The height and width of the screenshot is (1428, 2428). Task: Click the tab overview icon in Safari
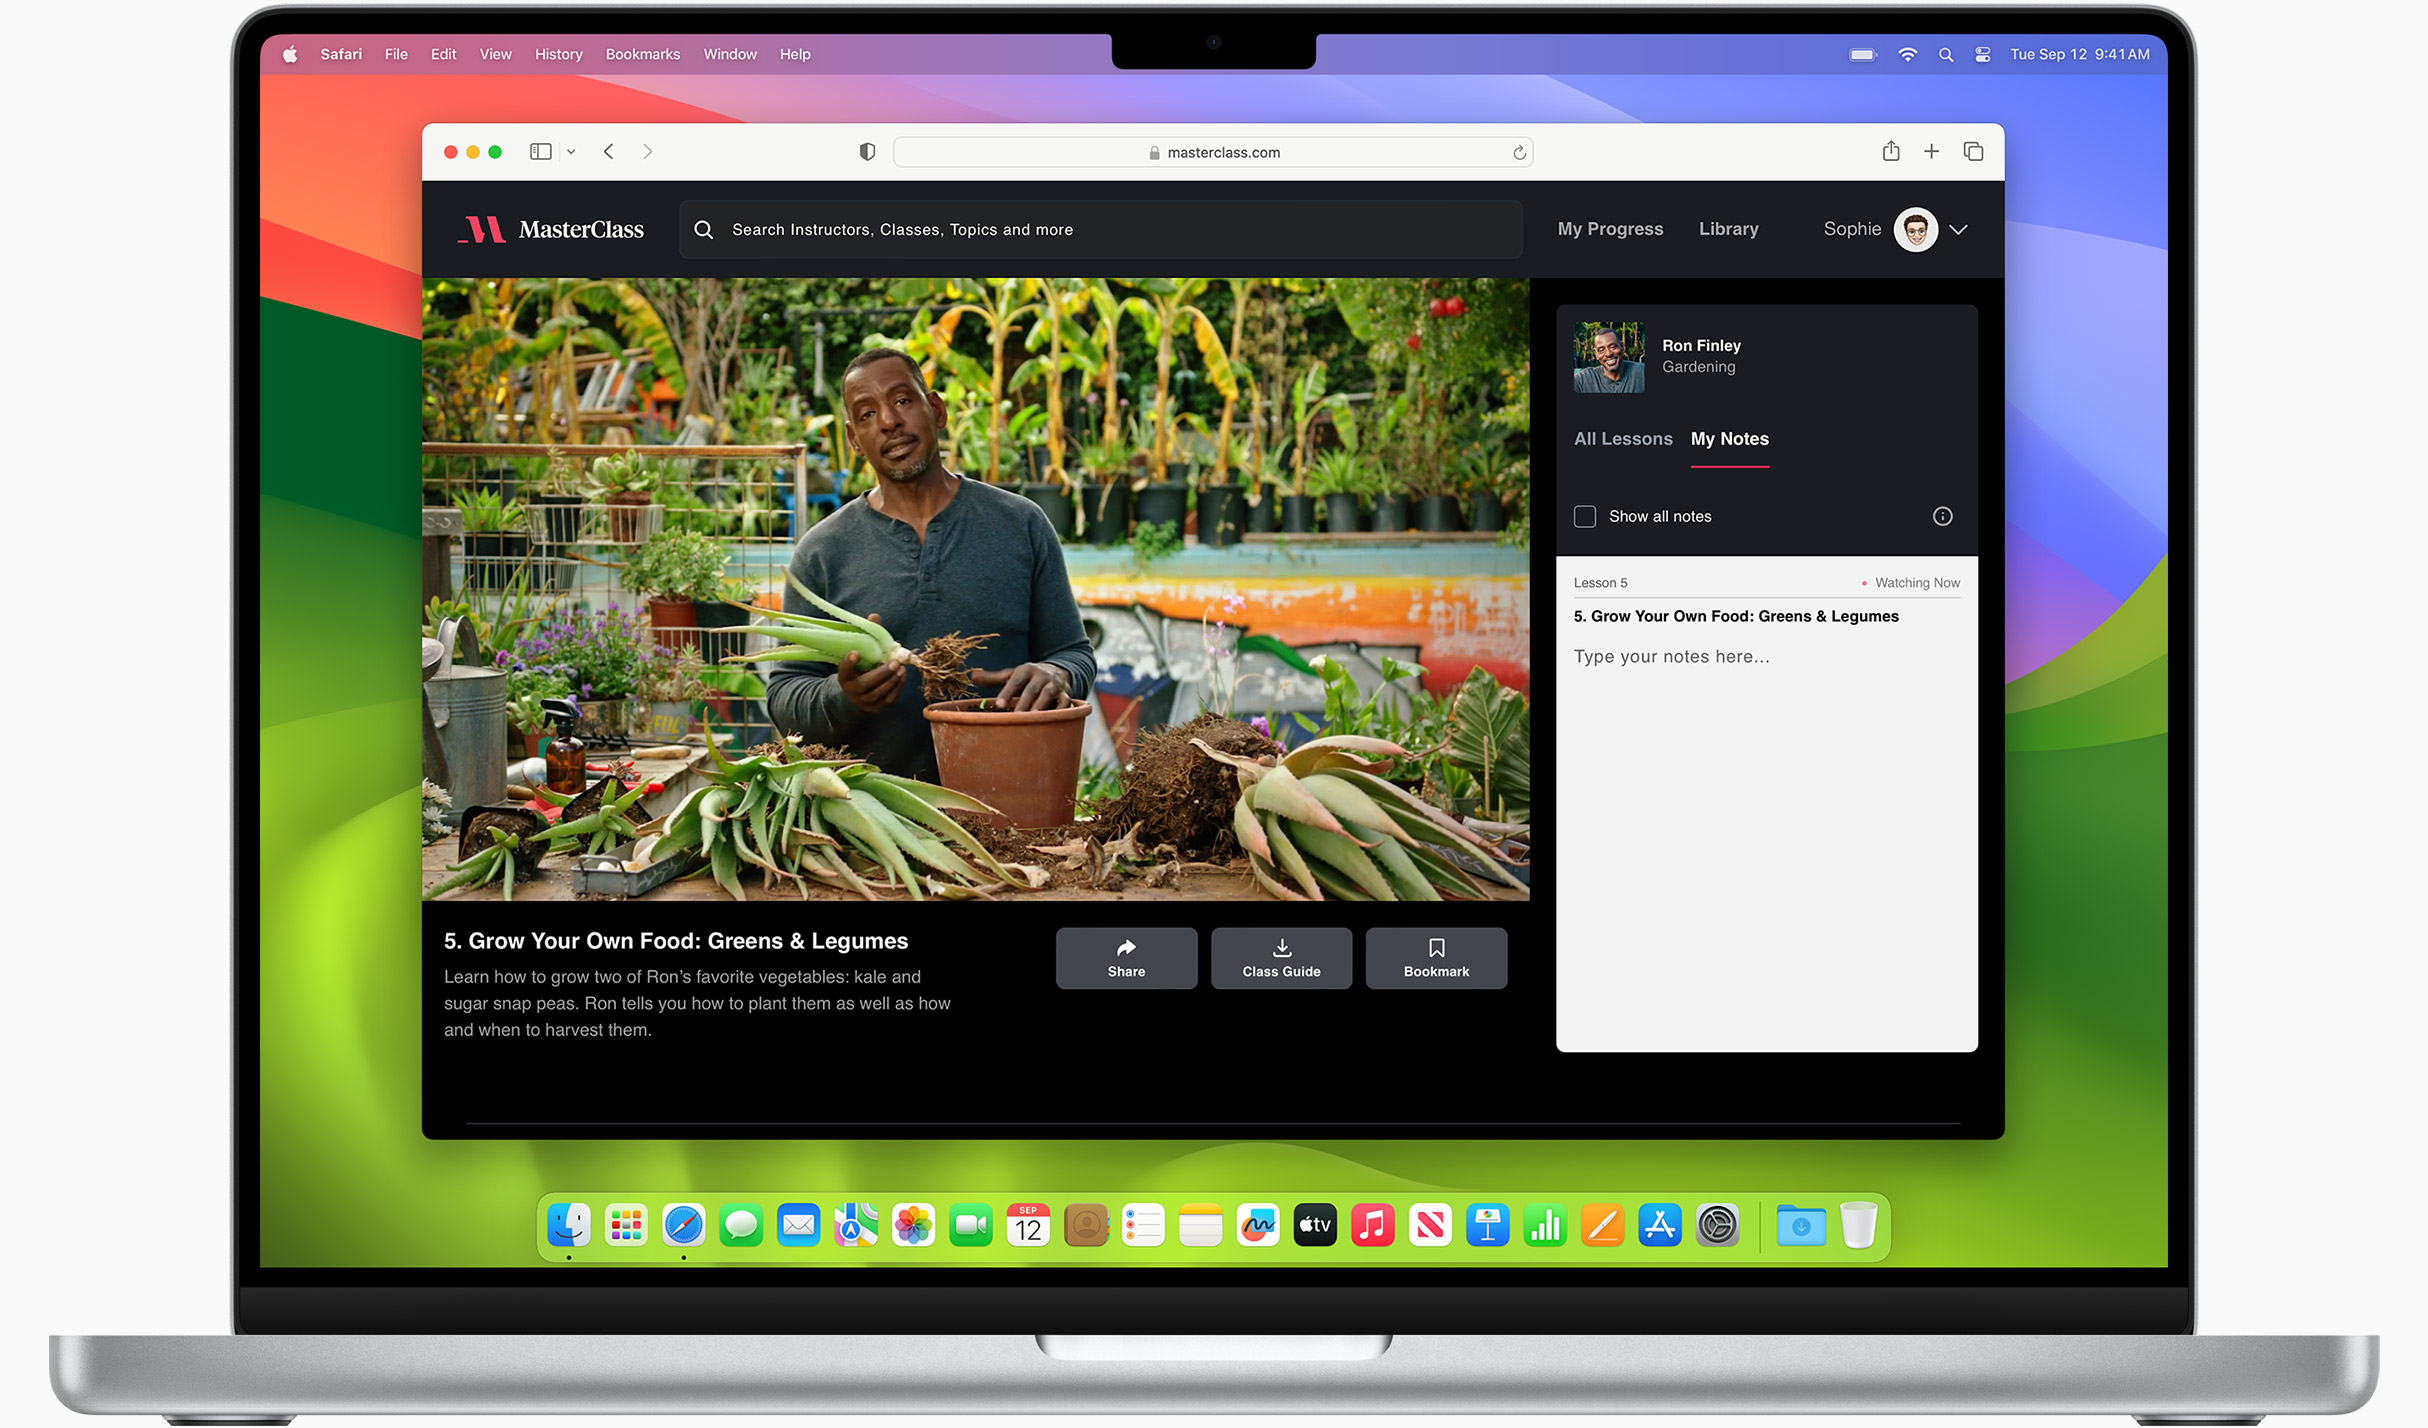(x=1973, y=153)
